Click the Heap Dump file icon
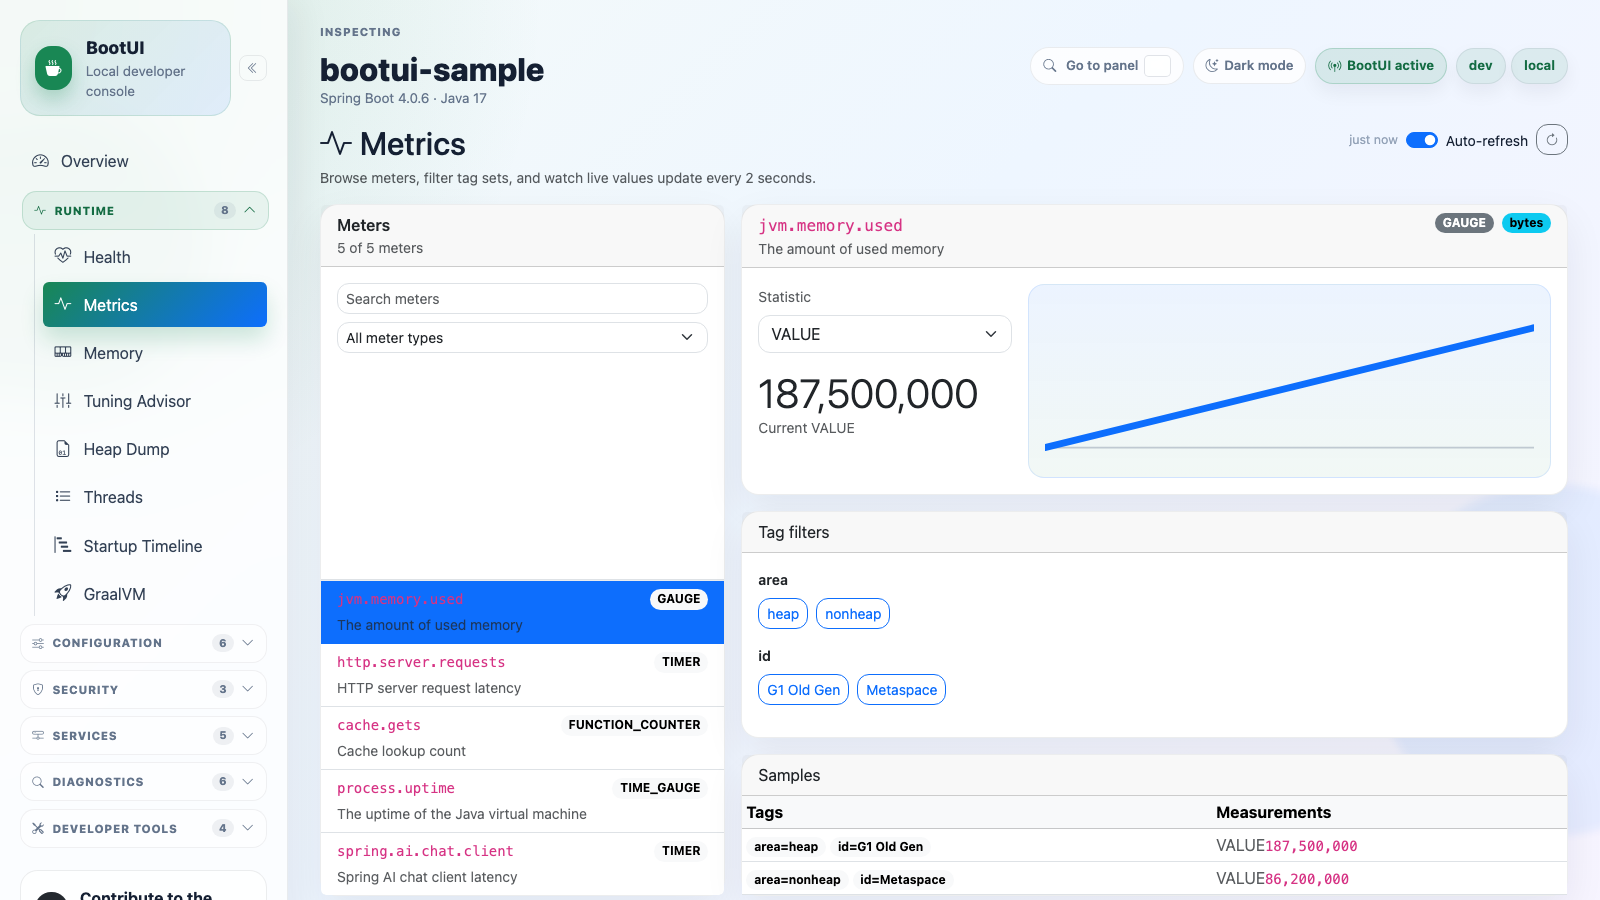Viewport: 1600px width, 900px height. 63,448
